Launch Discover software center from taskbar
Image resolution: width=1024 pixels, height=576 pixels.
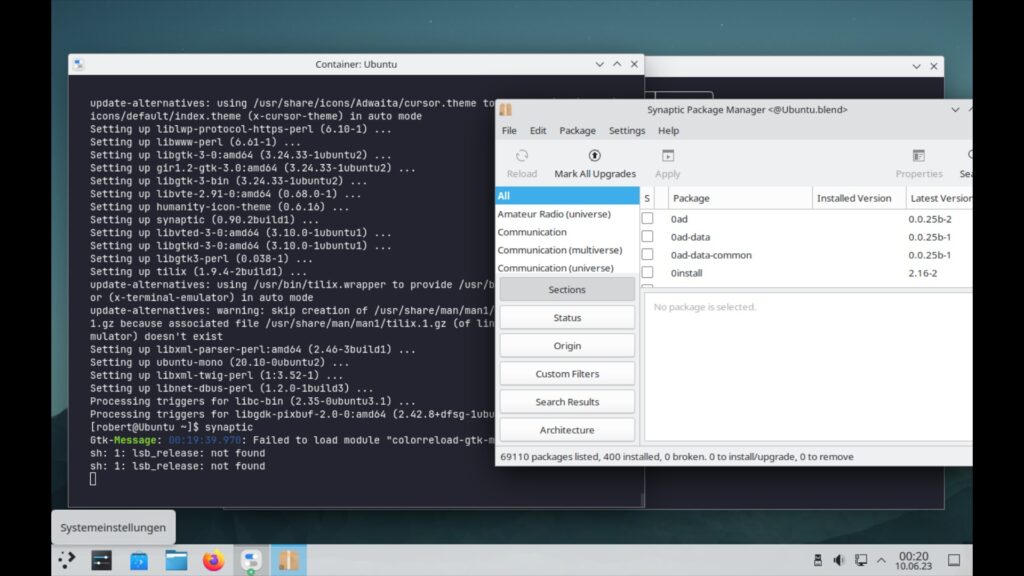click(138, 560)
